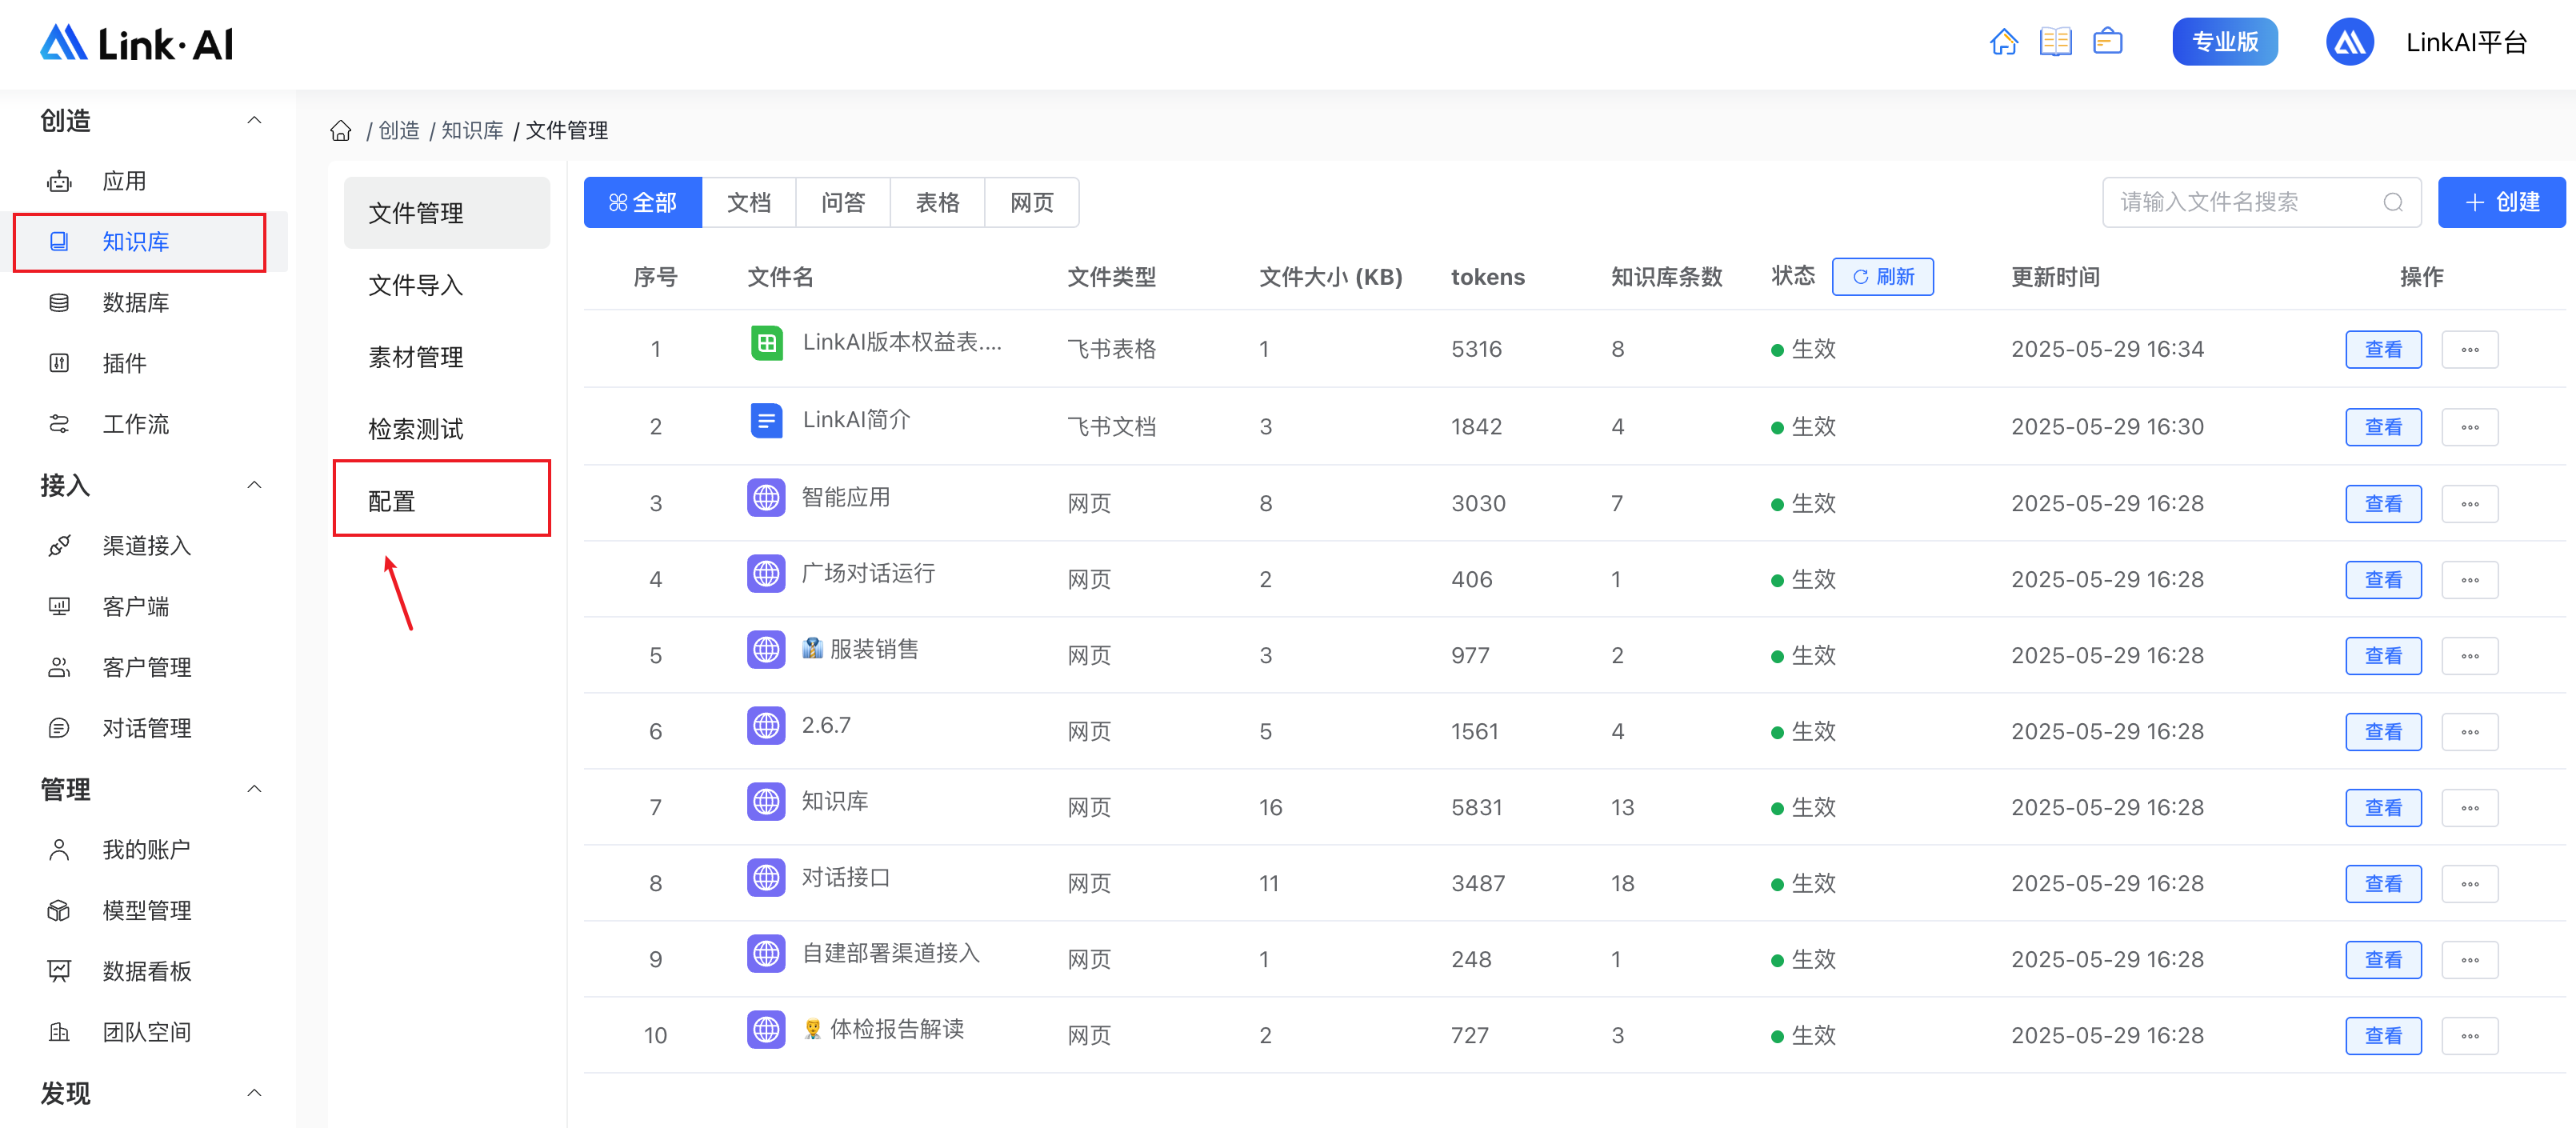Click the 数据库 database icon
The image size is (2576, 1128).
pos(59,302)
